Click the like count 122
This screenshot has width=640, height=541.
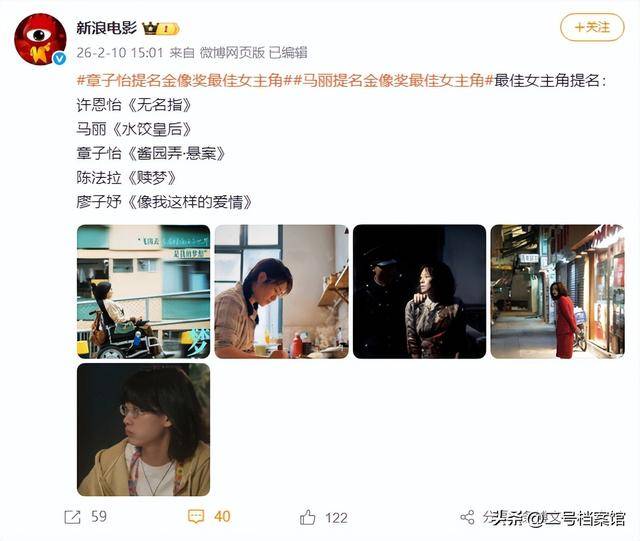tap(336, 518)
